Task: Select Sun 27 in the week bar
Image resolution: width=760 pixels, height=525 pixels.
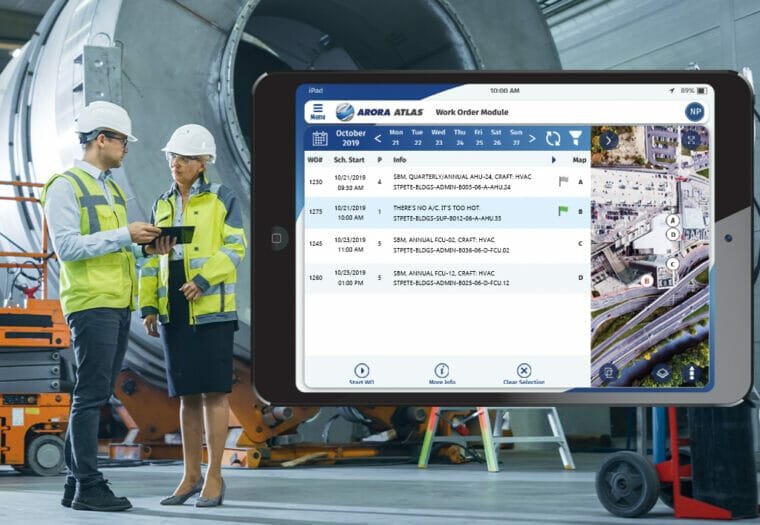Action: 516,138
